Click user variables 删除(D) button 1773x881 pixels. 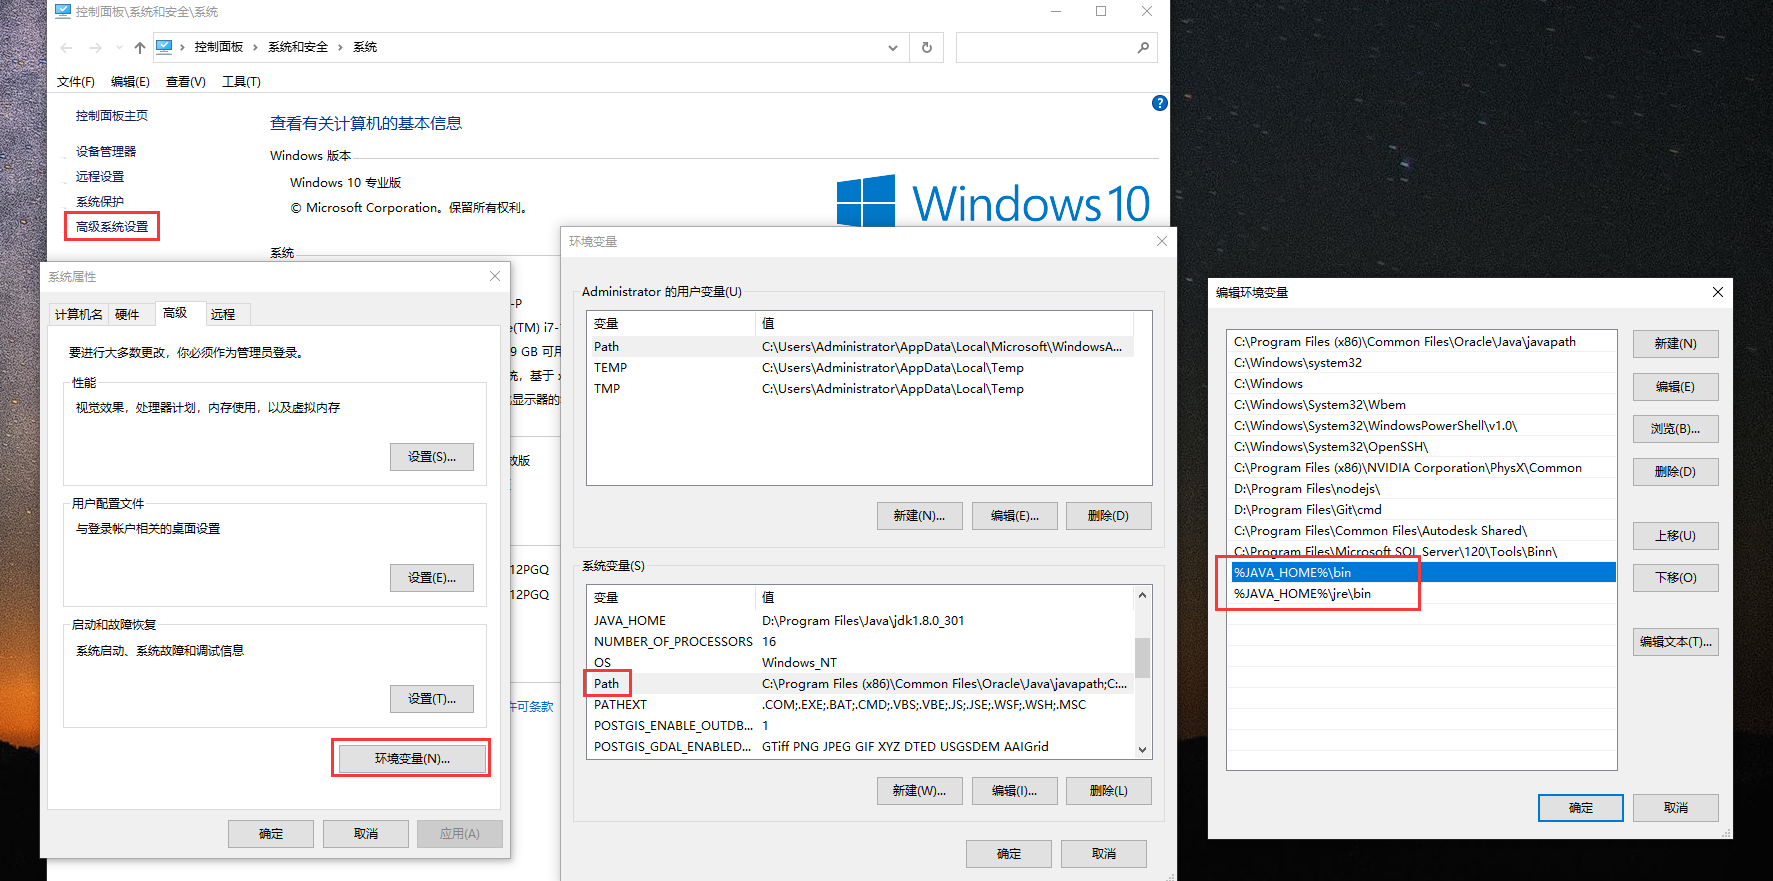(1109, 516)
